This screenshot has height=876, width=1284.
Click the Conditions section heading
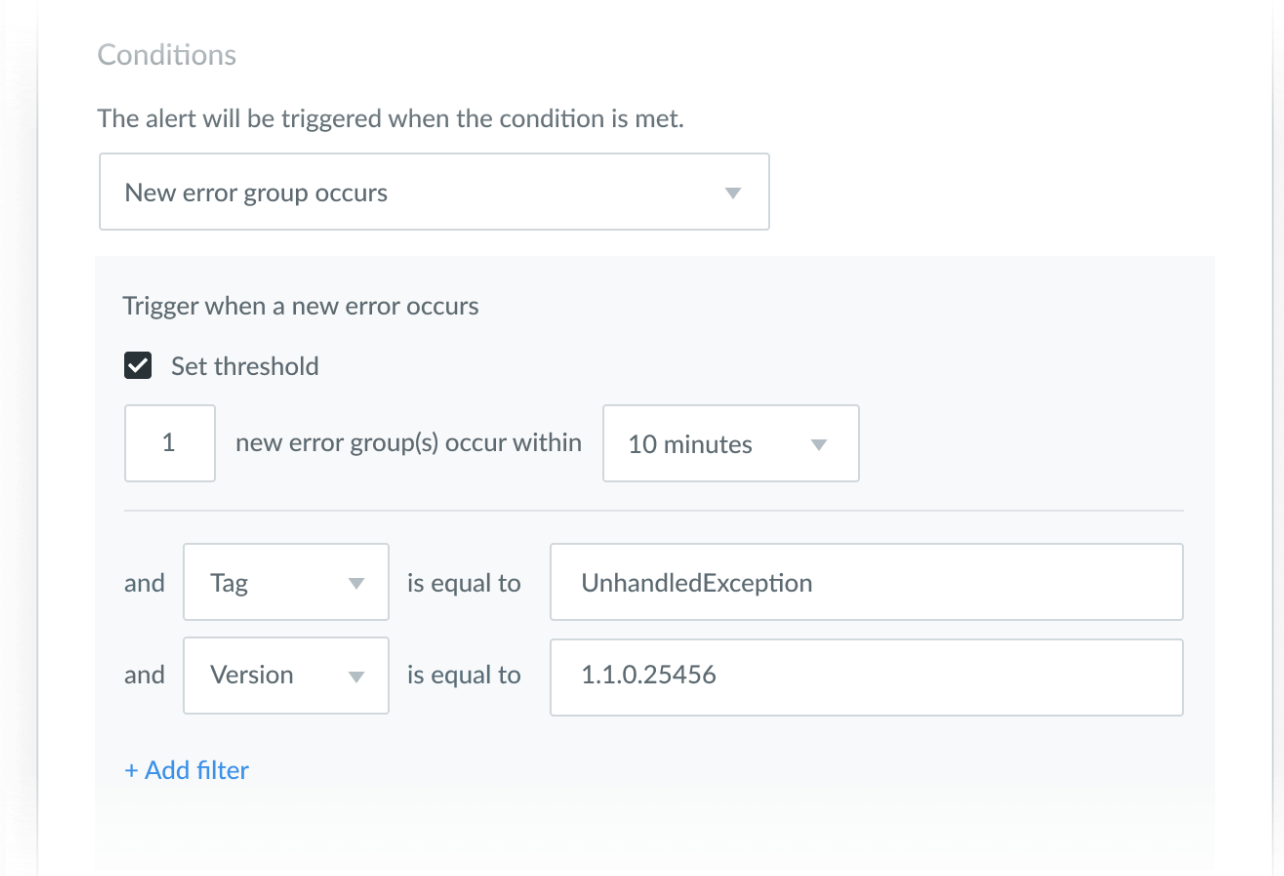166,55
